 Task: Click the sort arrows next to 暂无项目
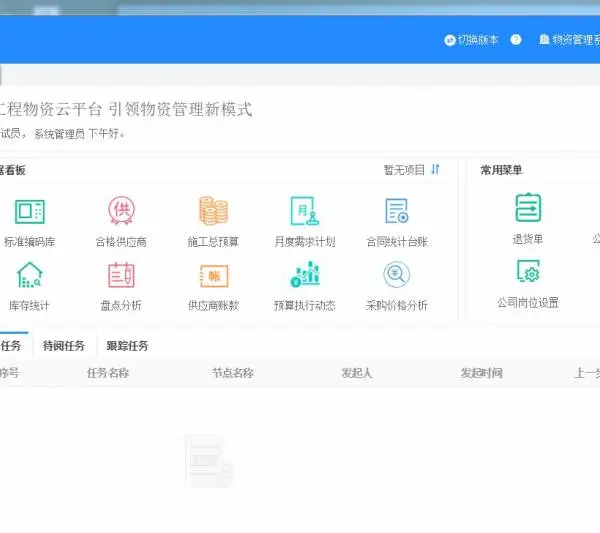coord(435,169)
